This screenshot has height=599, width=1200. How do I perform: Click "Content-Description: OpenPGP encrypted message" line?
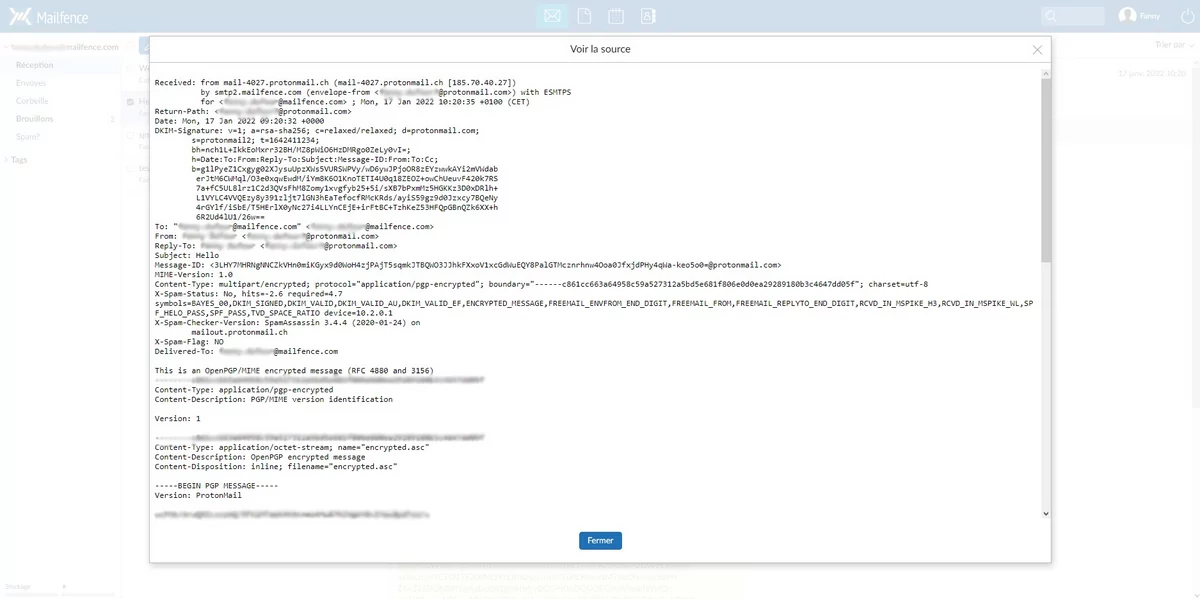pos(260,457)
